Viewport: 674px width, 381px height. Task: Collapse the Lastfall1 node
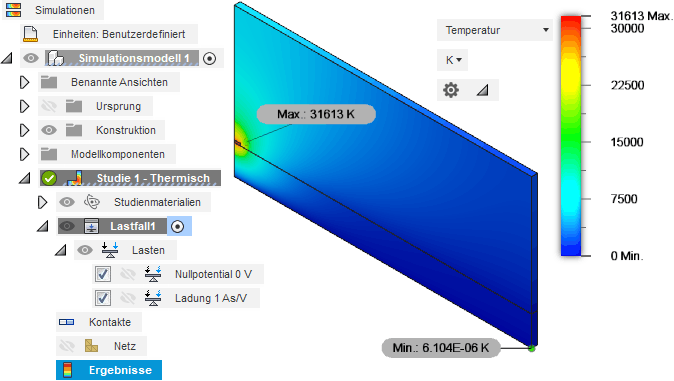(43, 226)
